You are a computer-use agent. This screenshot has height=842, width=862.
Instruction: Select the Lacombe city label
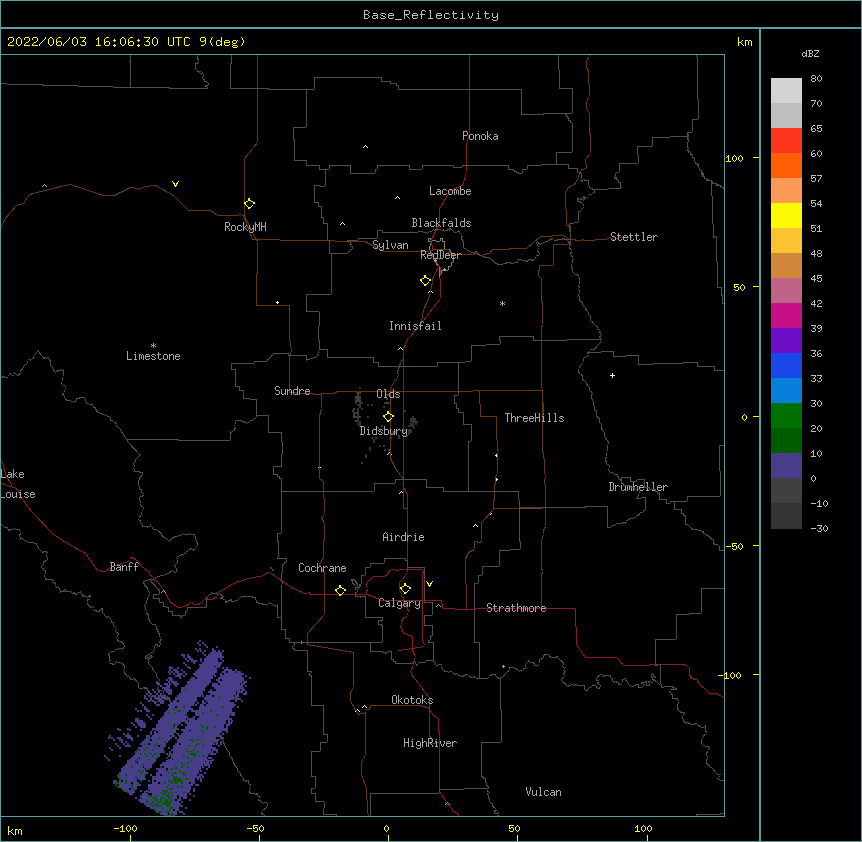click(450, 191)
